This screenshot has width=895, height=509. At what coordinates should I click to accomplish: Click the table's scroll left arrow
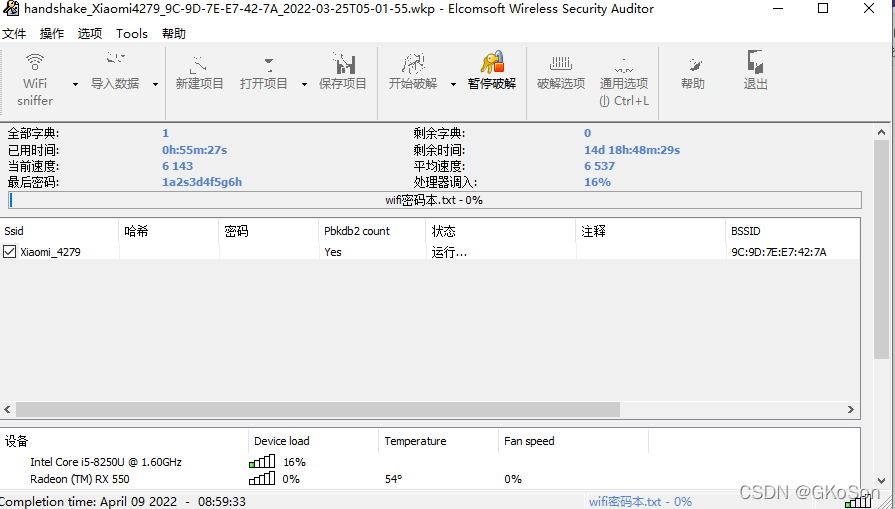7,410
